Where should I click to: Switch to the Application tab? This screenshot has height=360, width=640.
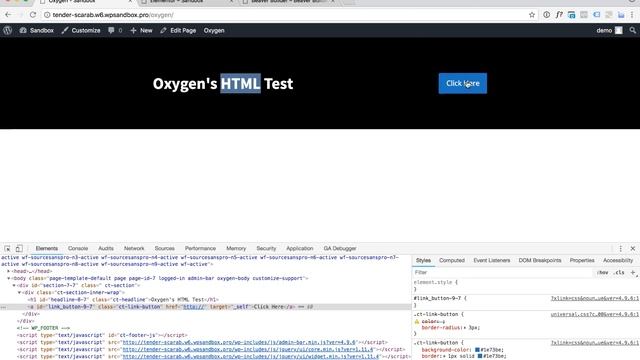click(300, 248)
